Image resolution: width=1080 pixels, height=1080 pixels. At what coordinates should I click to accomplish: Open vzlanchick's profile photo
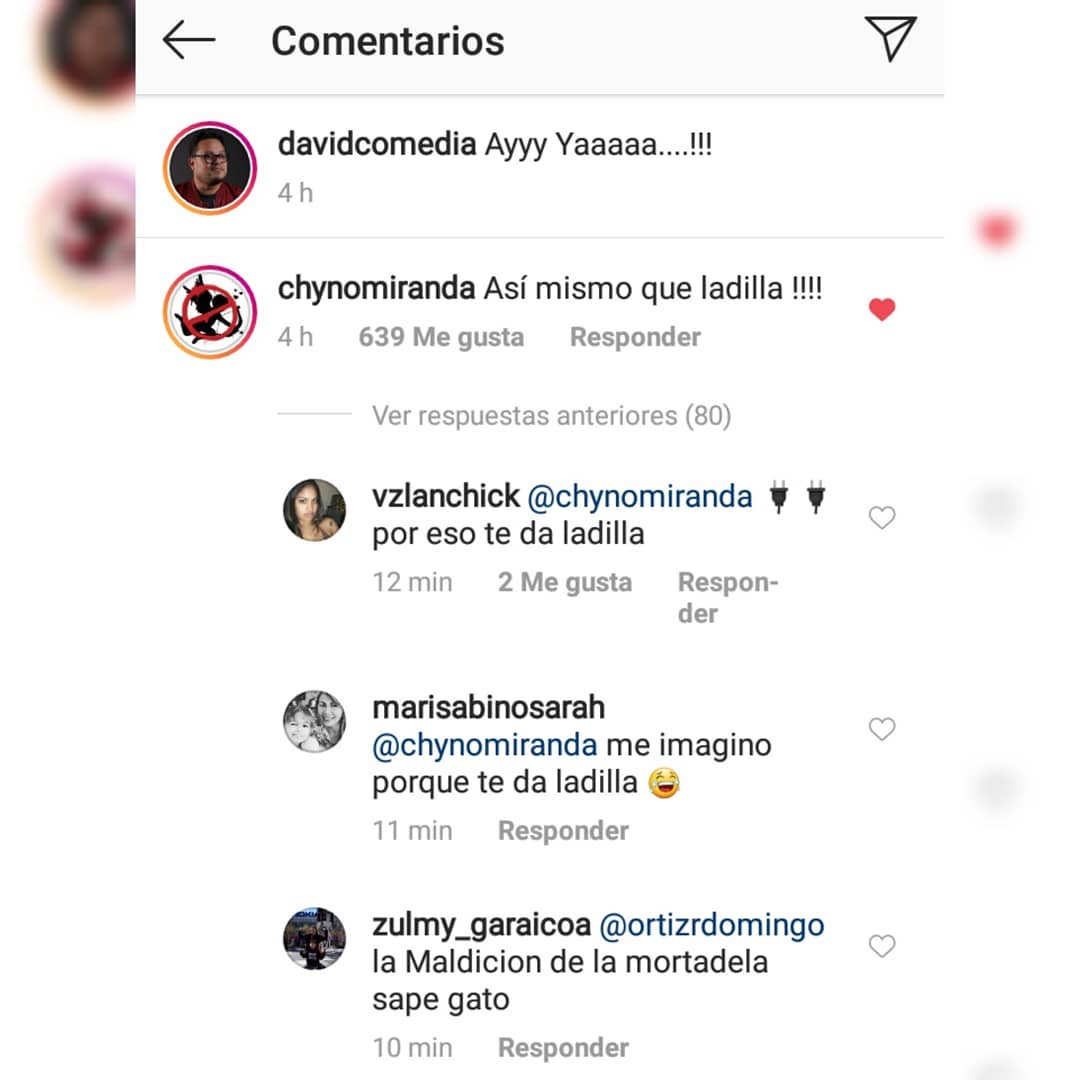coord(315,510)
